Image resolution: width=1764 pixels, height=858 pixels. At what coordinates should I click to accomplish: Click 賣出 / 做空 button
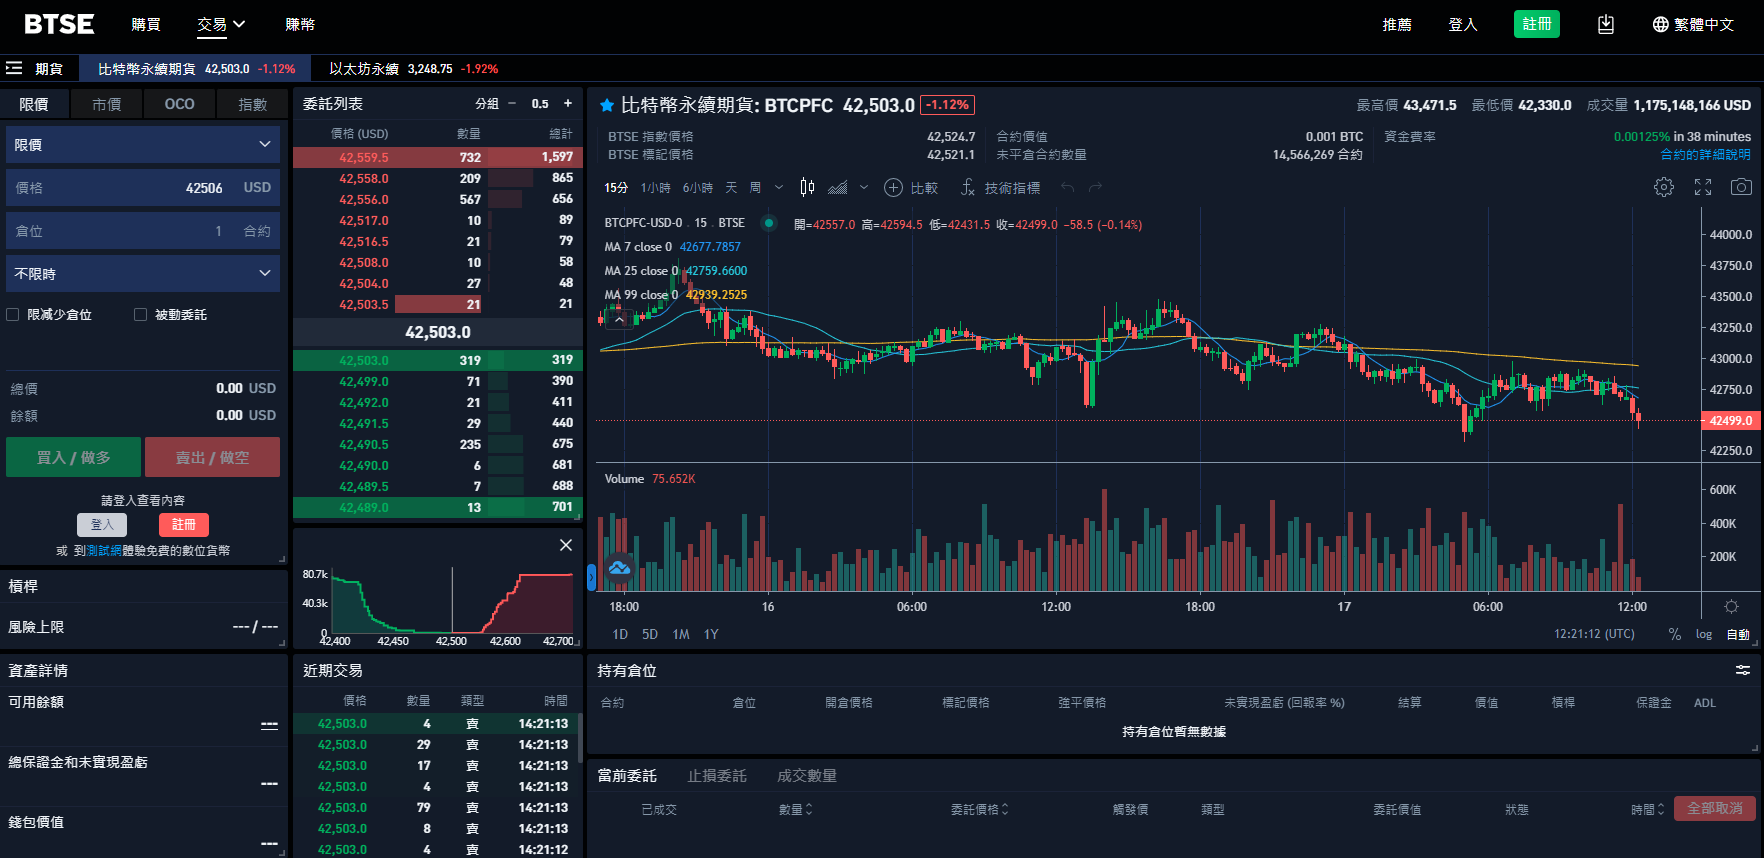pyautogui.click(x=212, y=457)
